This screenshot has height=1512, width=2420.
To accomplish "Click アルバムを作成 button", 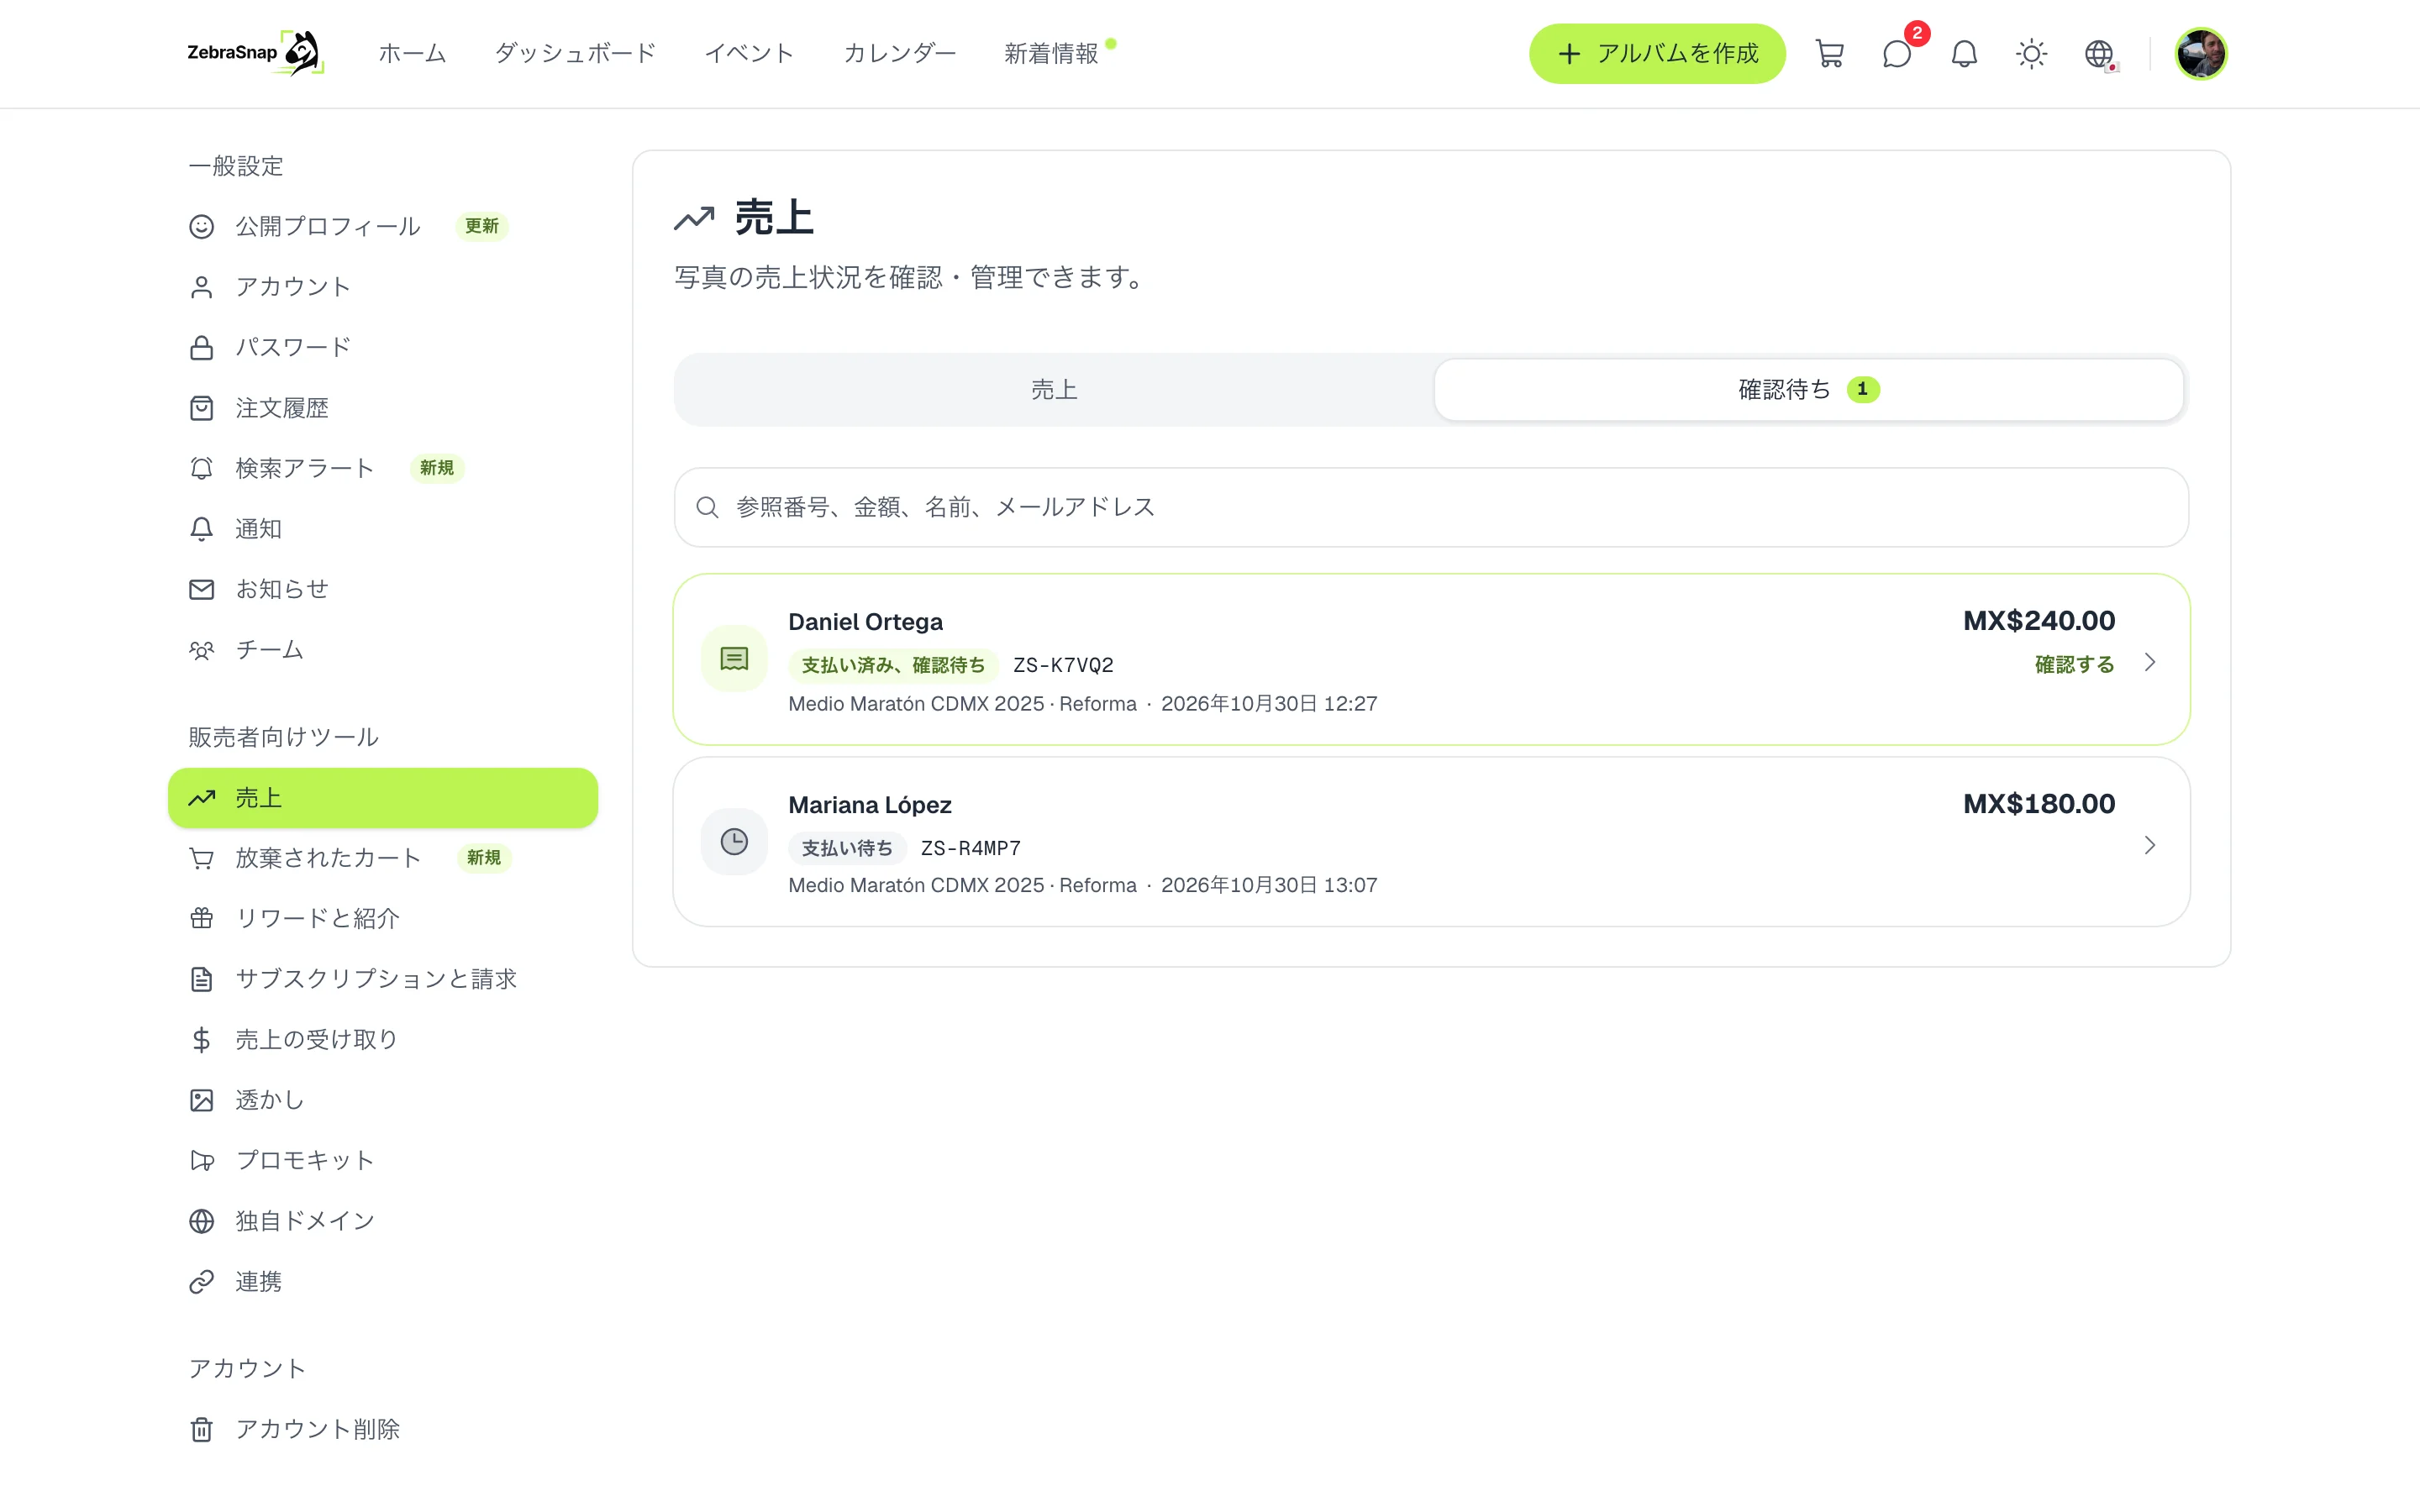I will [x=1657, y=54].
